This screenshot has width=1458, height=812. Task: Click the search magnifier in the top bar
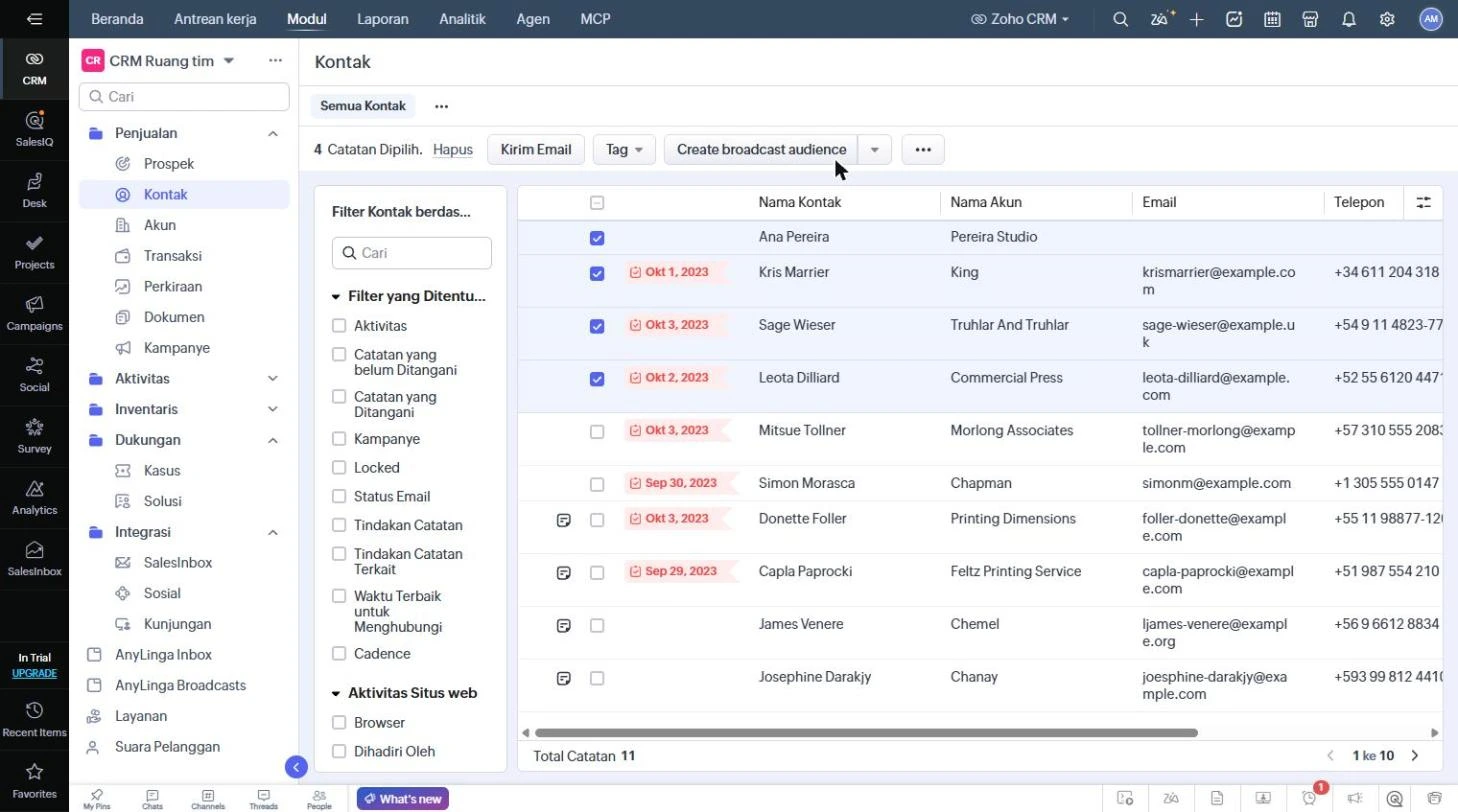[1121, 19]
